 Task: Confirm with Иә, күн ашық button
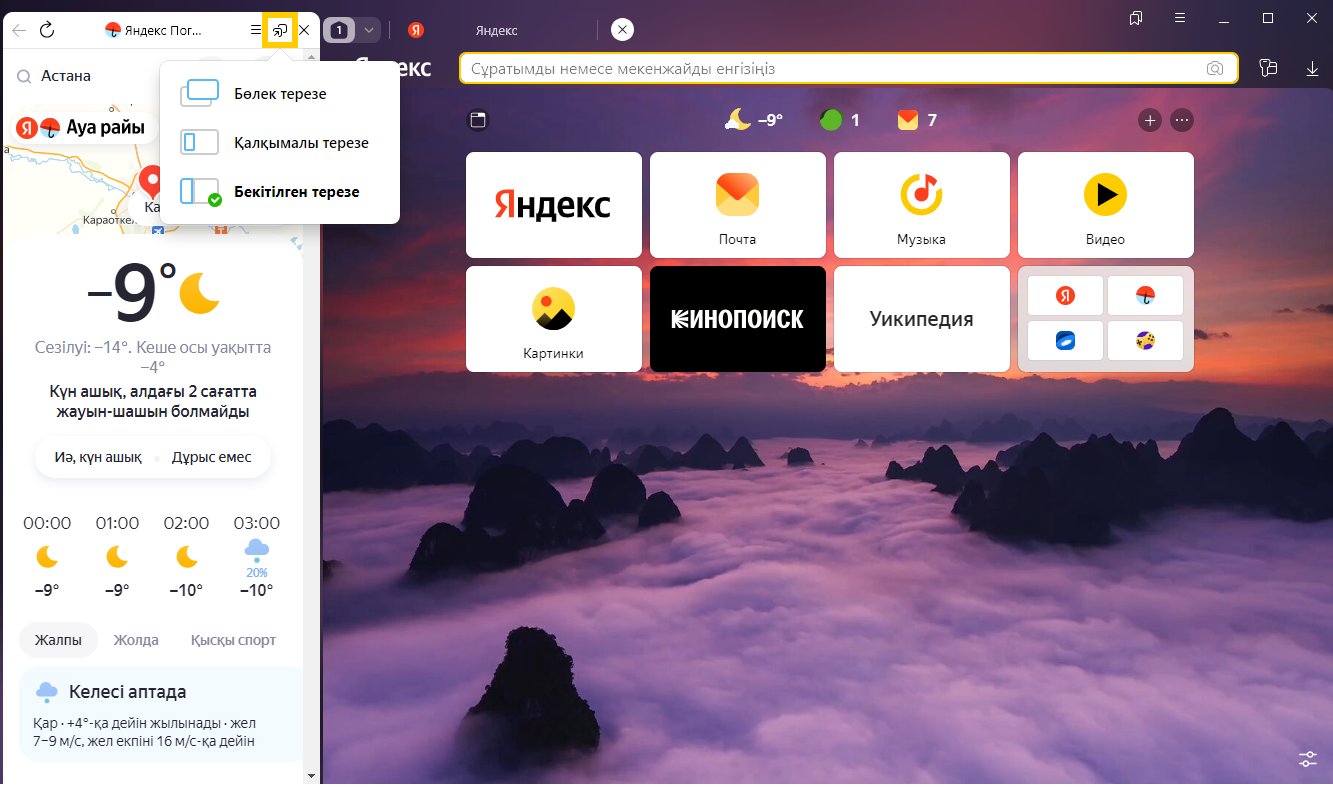98,457
